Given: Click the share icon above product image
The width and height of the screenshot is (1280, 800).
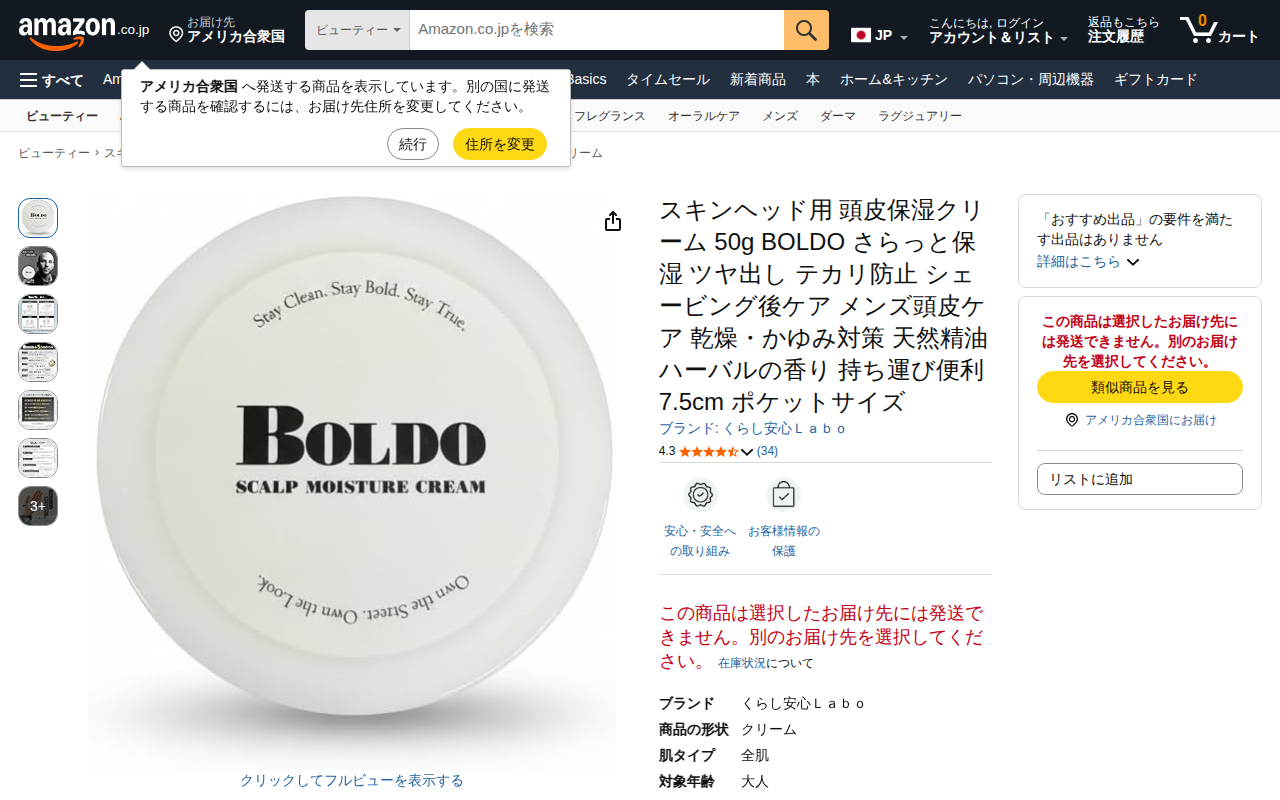Looking at the screenshot, I should (613, 222).
